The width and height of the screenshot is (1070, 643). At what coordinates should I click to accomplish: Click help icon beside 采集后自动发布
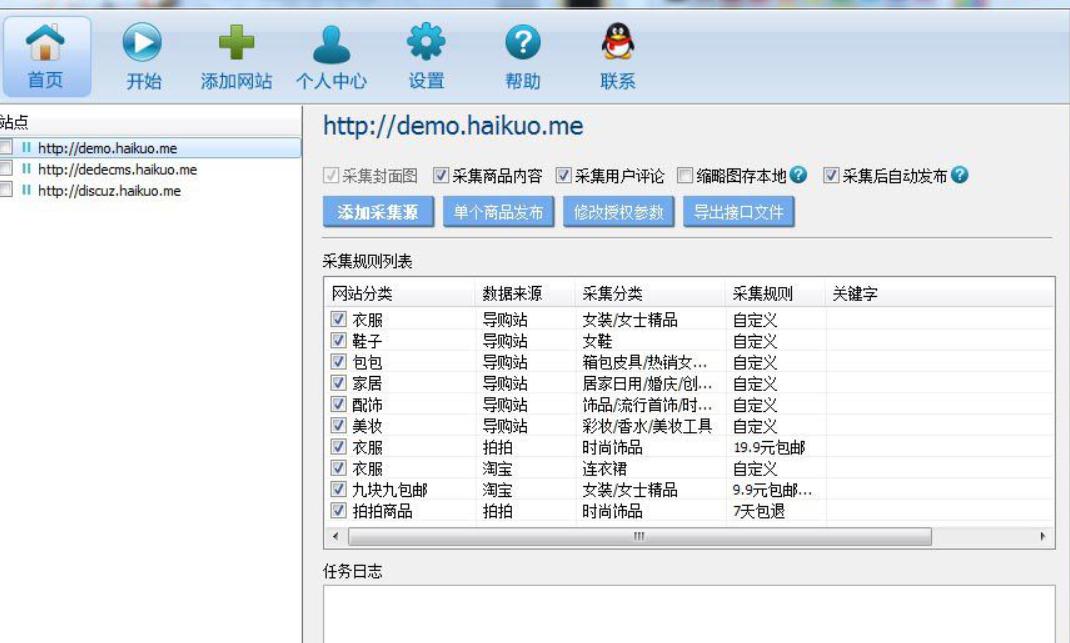tap(959, 175)
